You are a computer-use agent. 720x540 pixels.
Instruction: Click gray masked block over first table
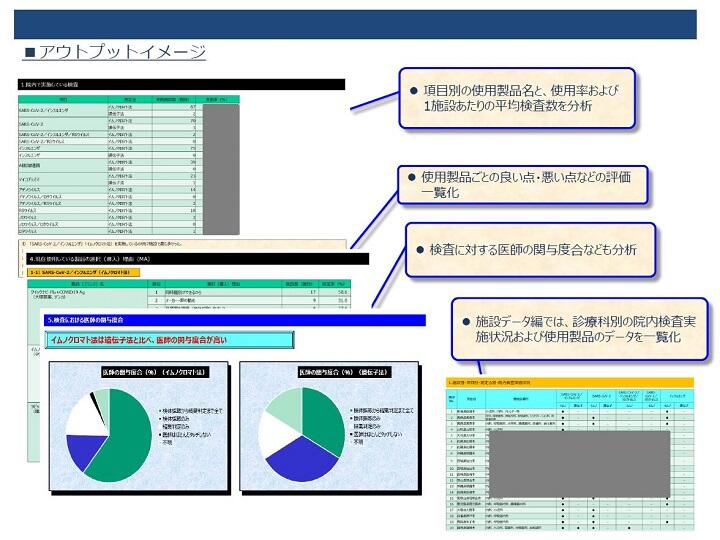pyautogui.click(x=221, y=169)
